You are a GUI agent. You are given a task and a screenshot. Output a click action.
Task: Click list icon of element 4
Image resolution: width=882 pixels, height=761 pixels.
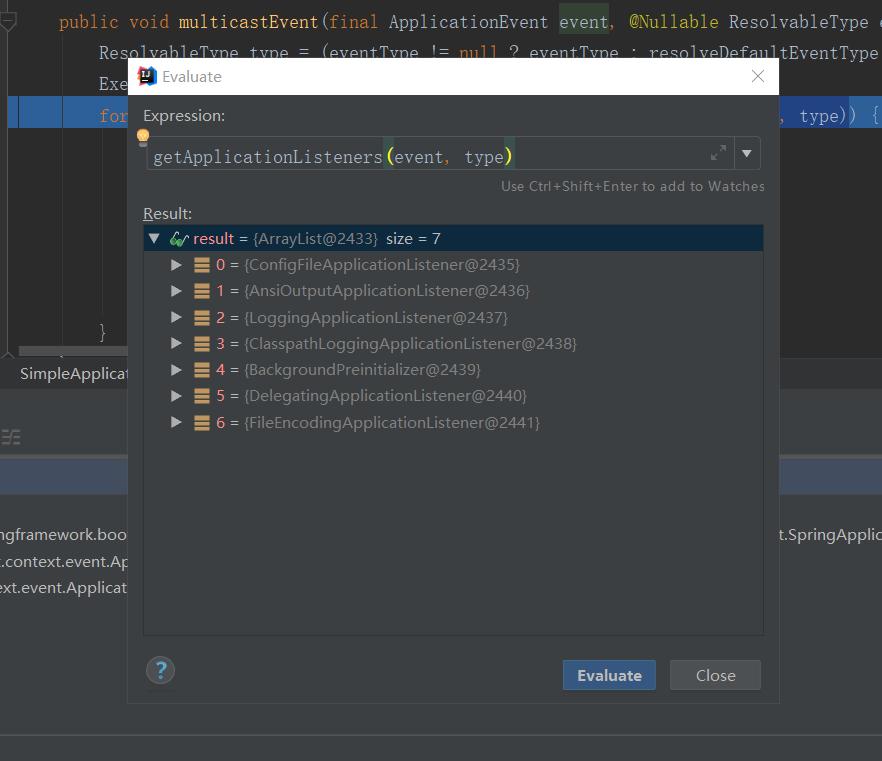202,370
